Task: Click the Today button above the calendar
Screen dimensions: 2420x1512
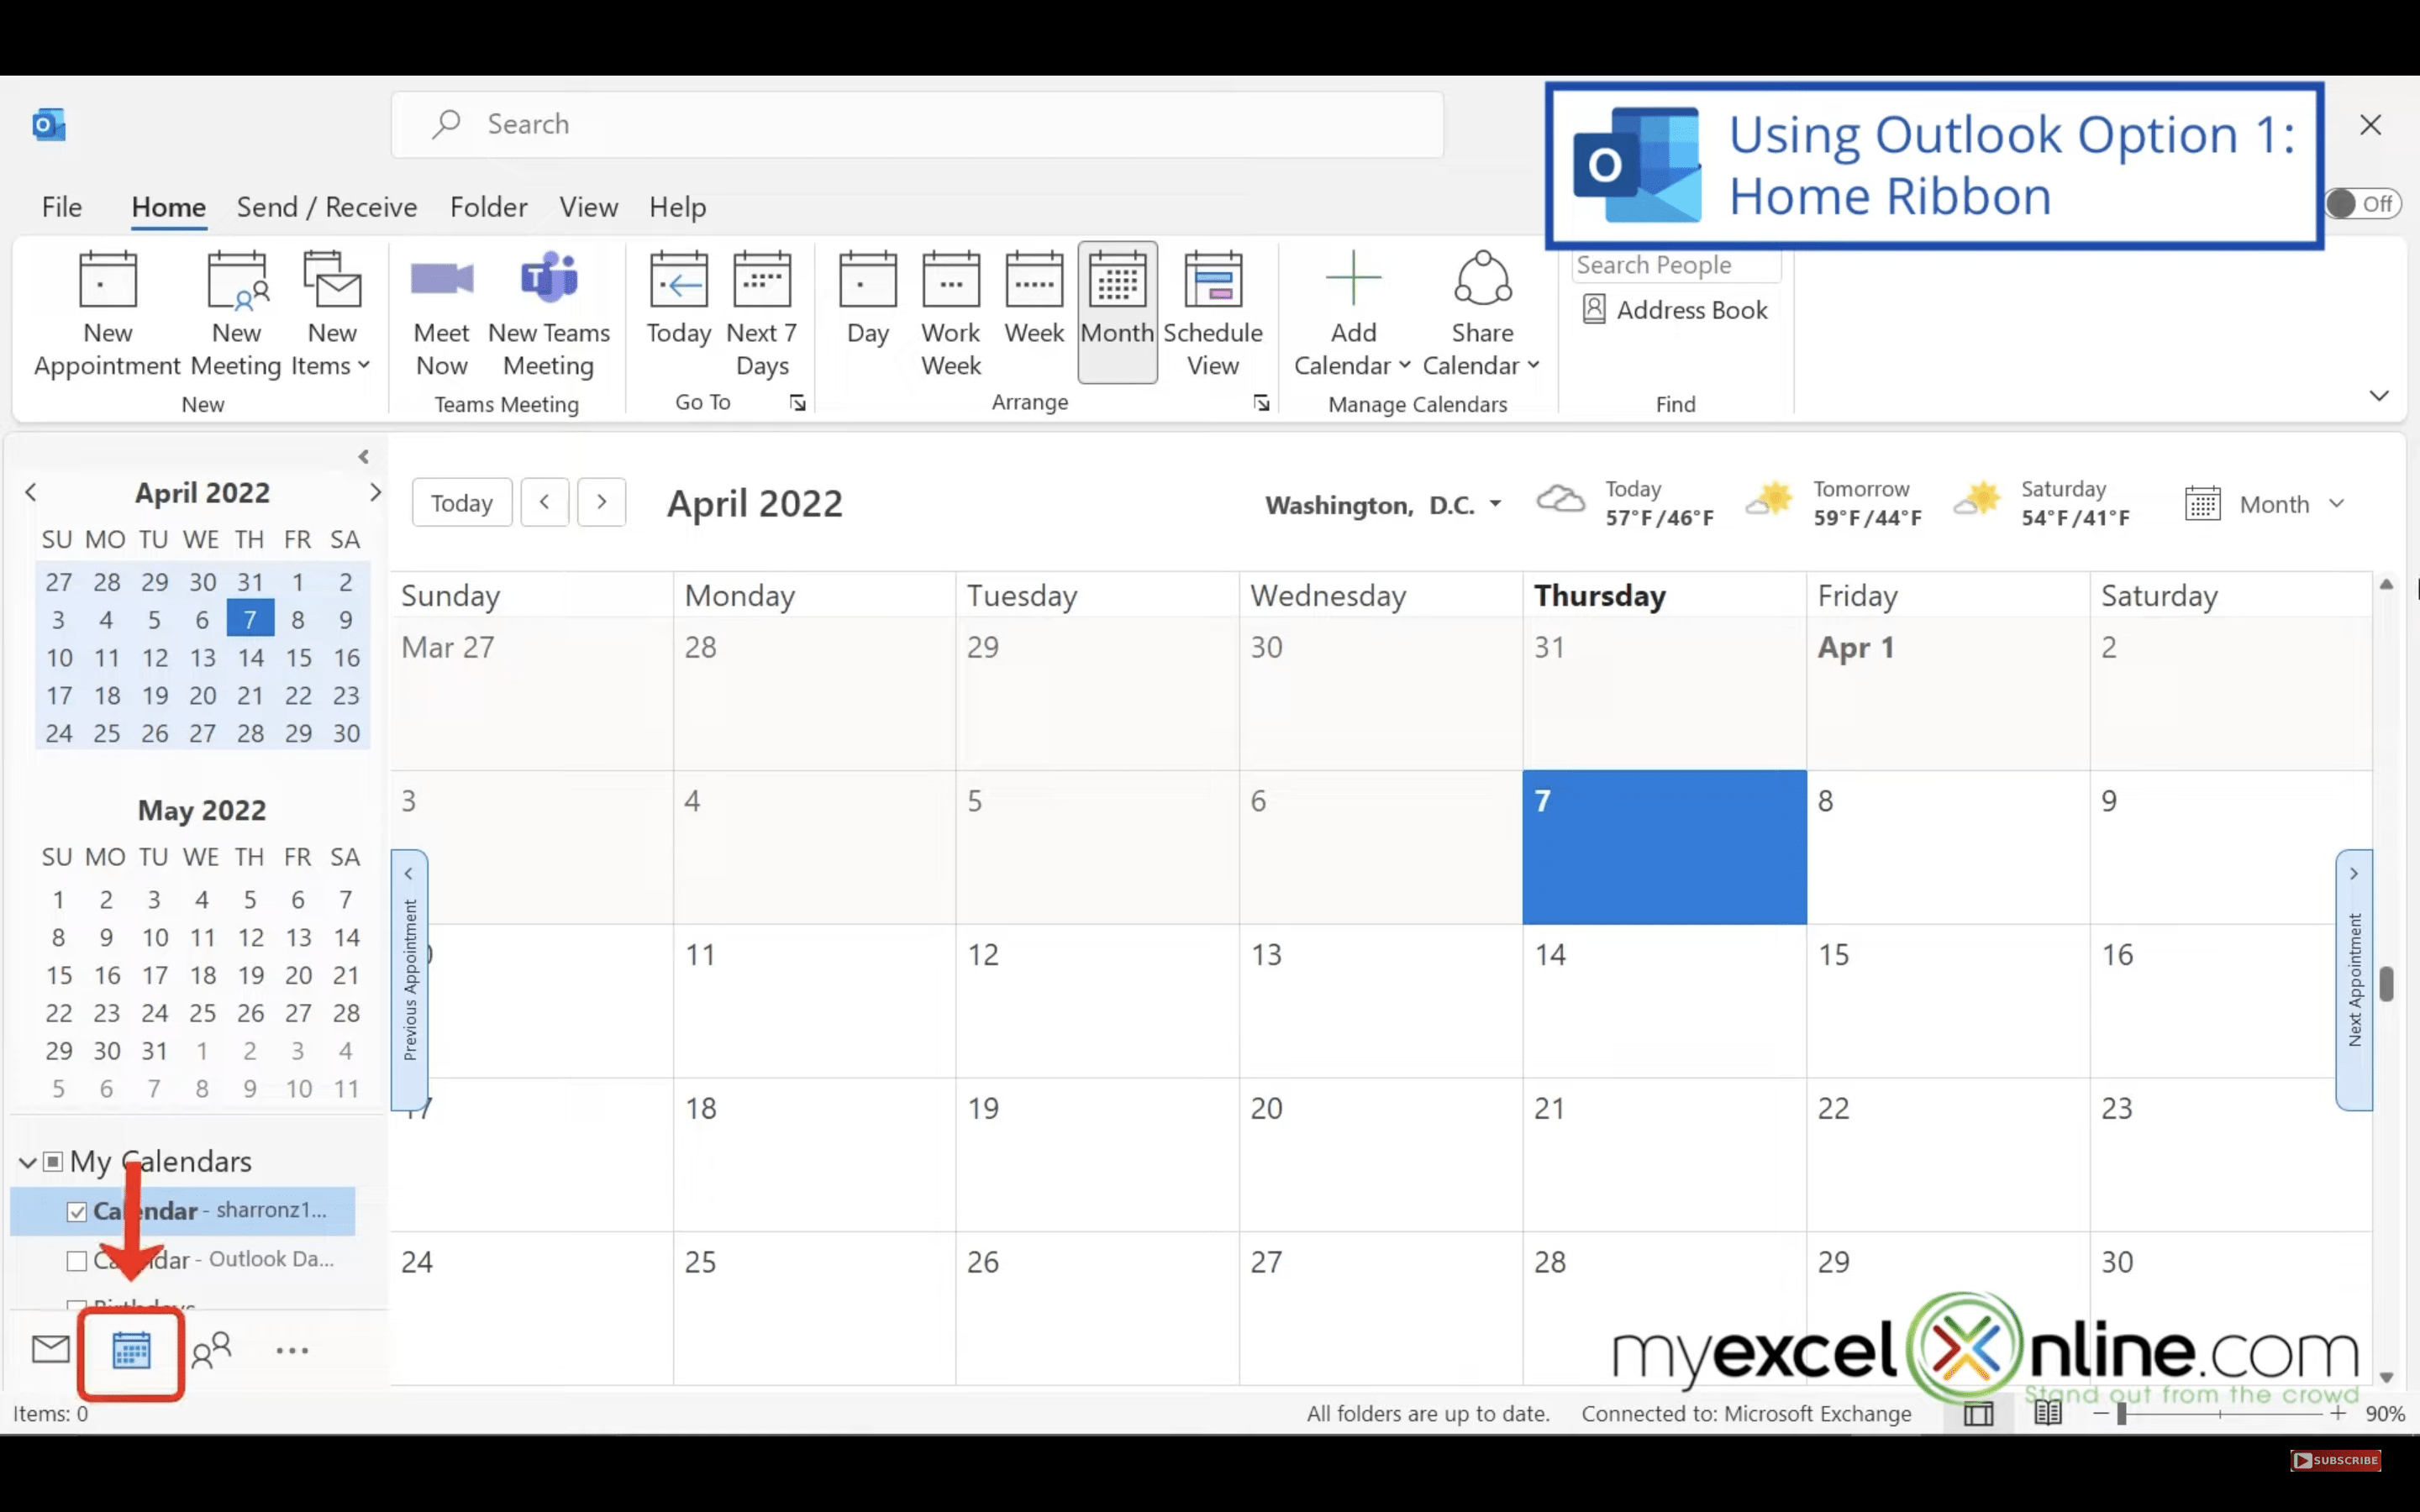Action: tap(462, 502)
